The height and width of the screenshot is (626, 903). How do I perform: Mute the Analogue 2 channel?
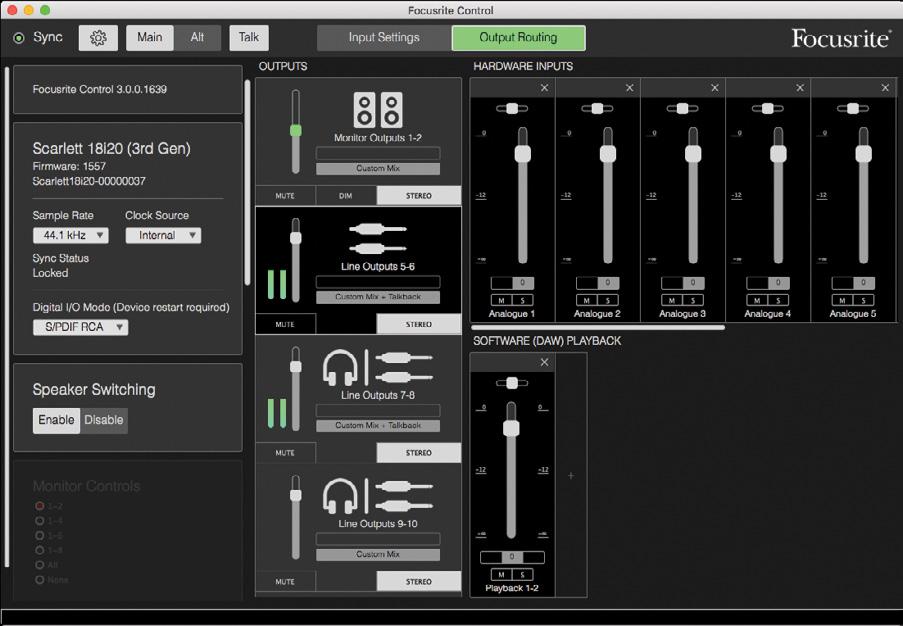click(x=587, y=300)
